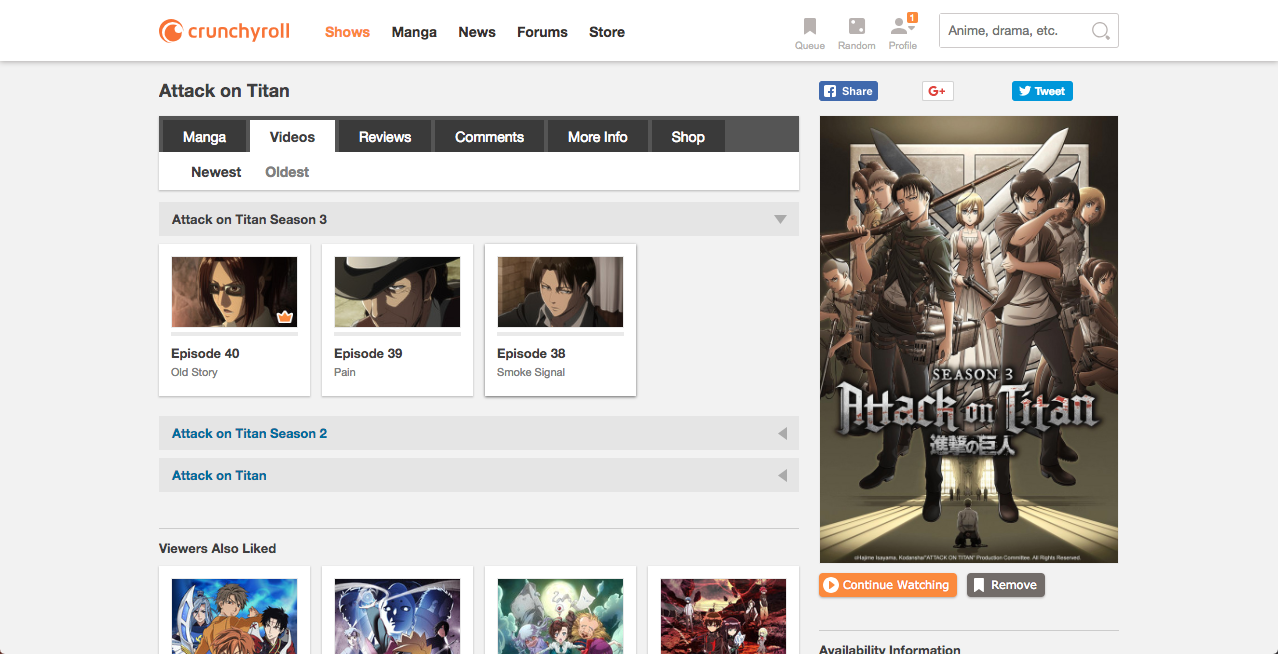This screenshot has width=1278, height=654.
Task: Click the Random dice icon
Action: (x=856, y=27)
